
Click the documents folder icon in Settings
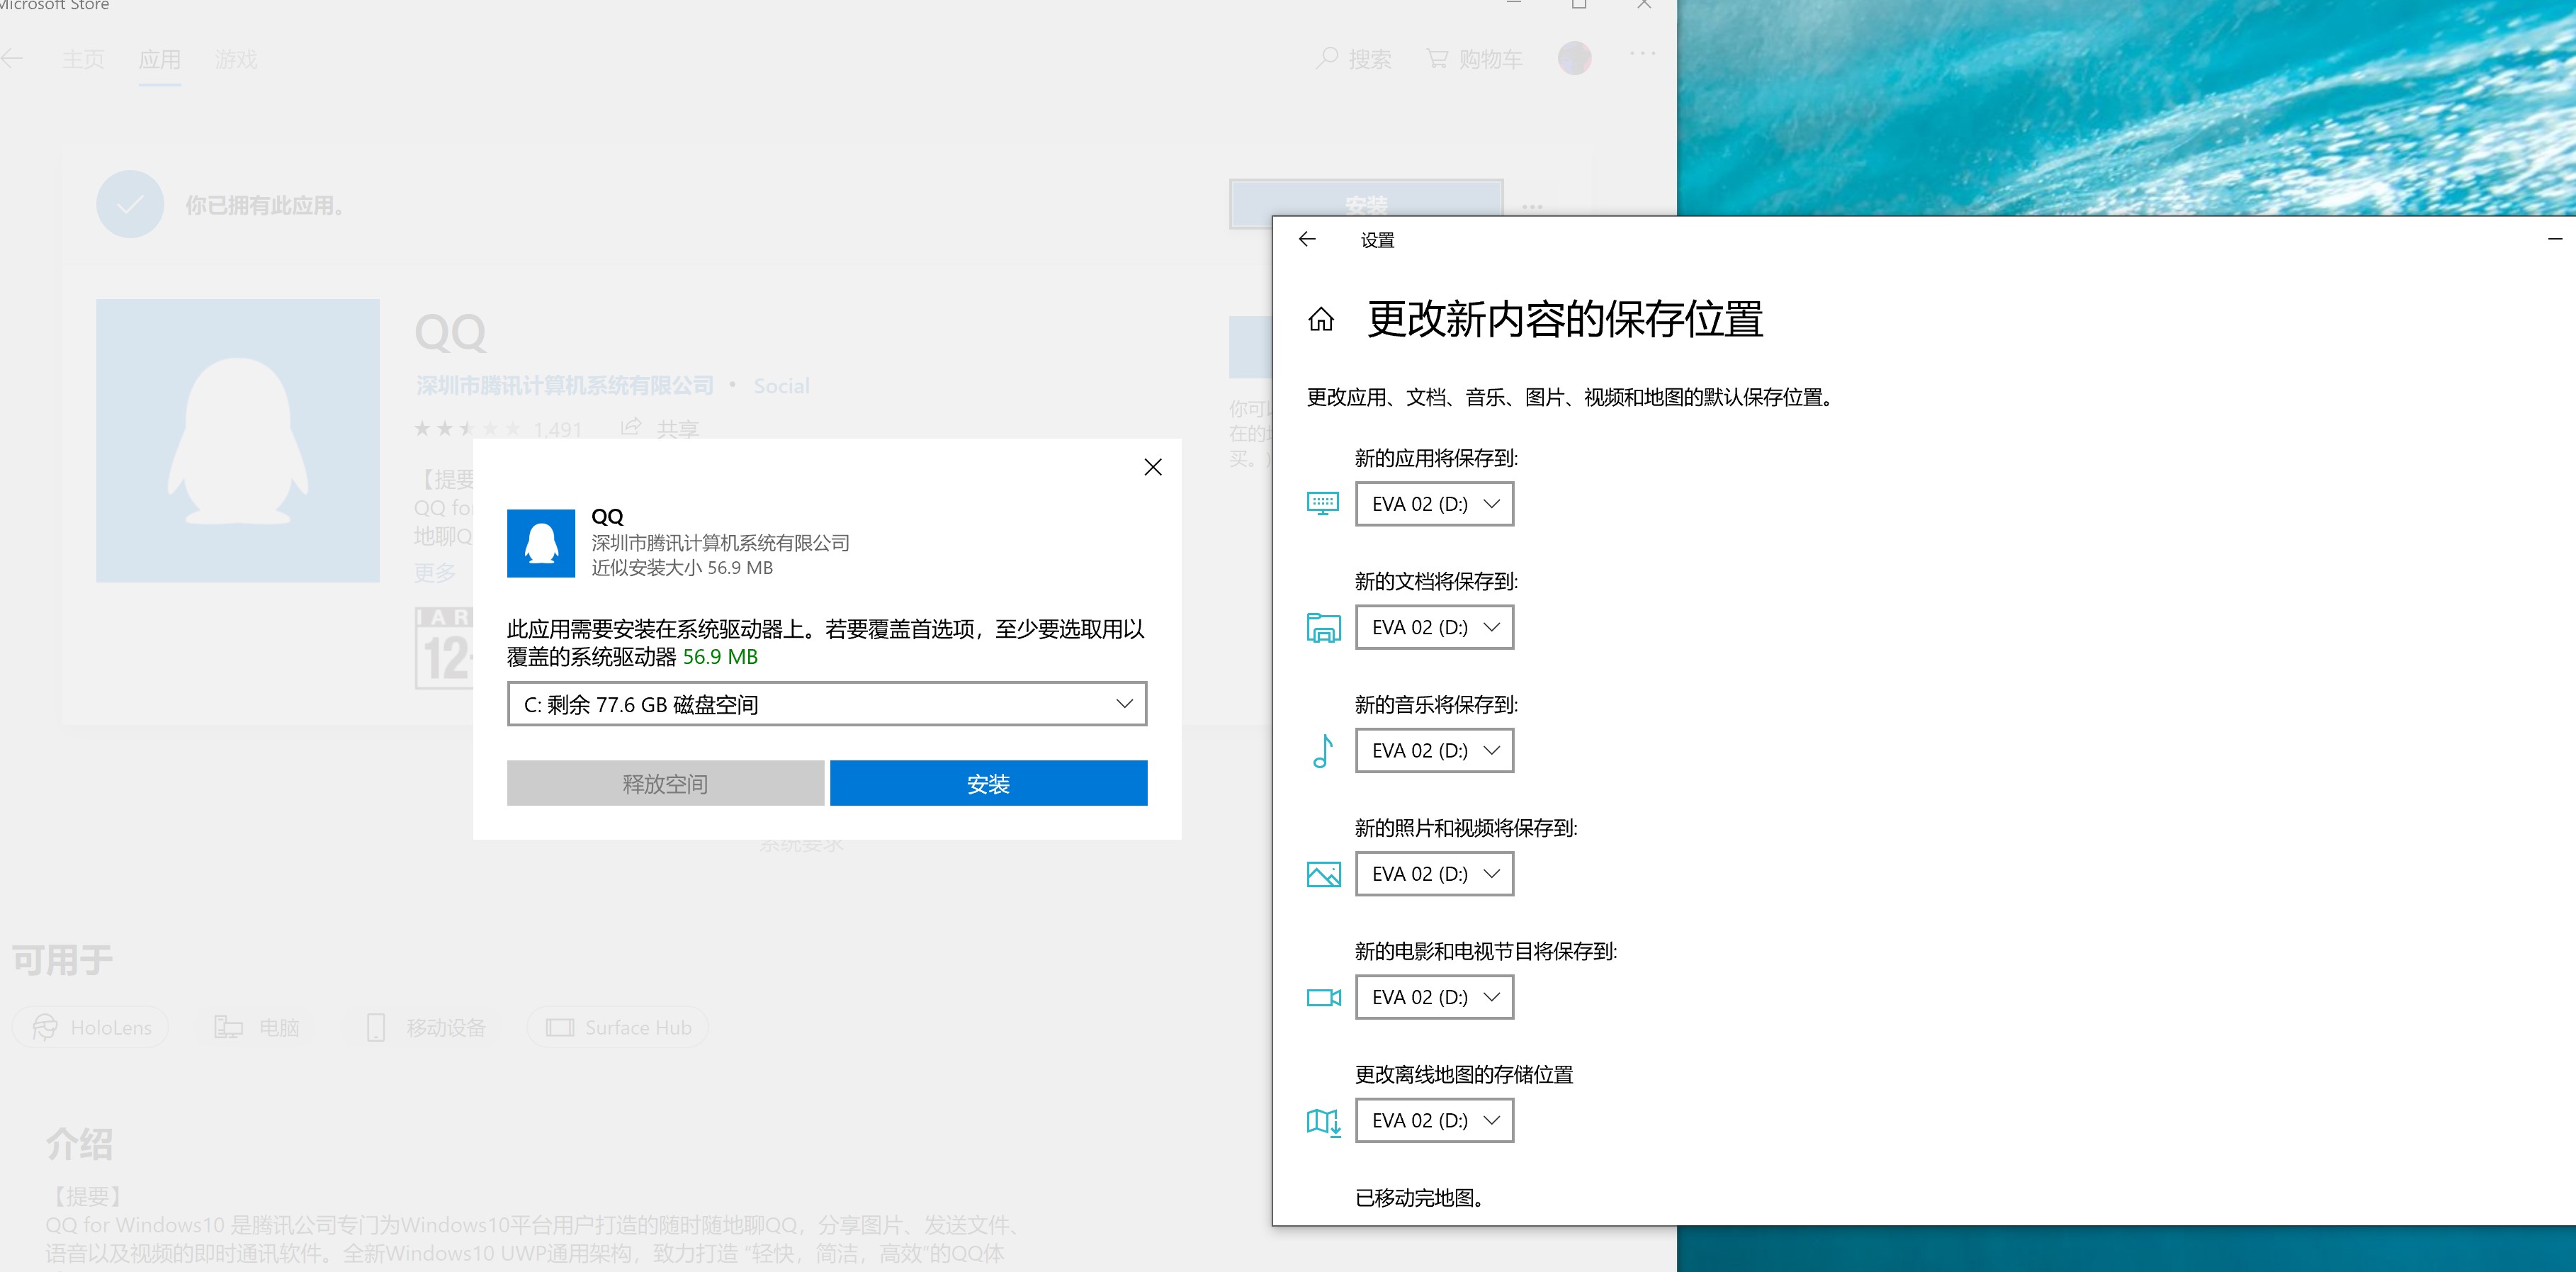click(1323, 627)
